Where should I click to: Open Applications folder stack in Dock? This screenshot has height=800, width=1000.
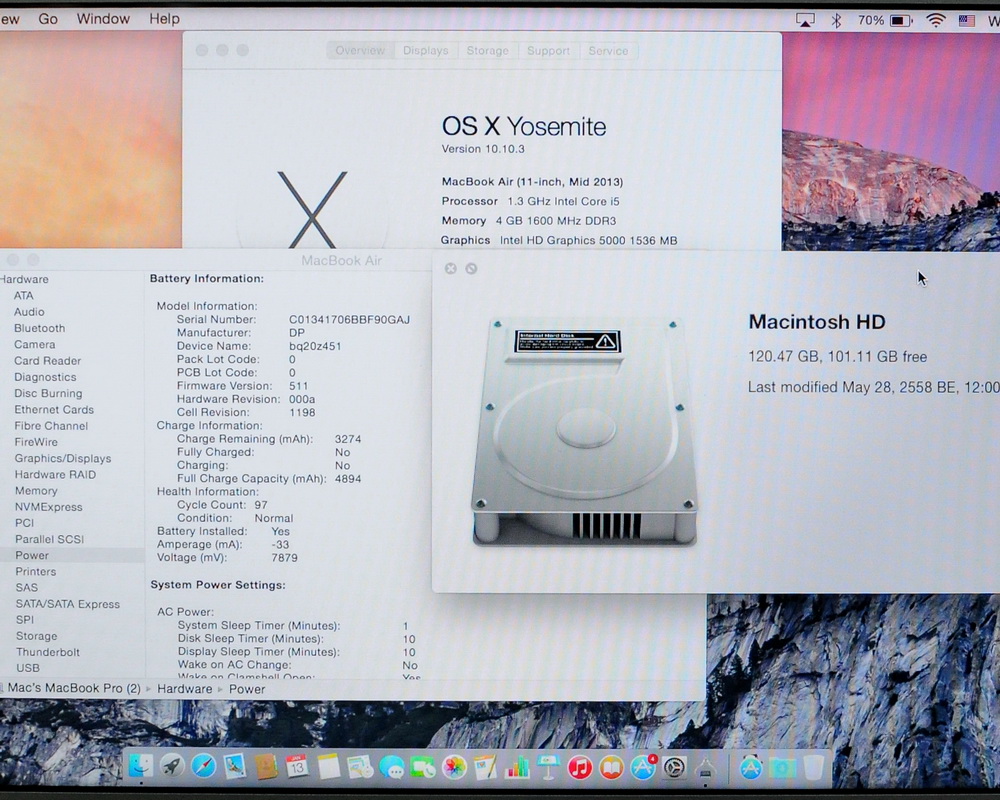[751, 767]
